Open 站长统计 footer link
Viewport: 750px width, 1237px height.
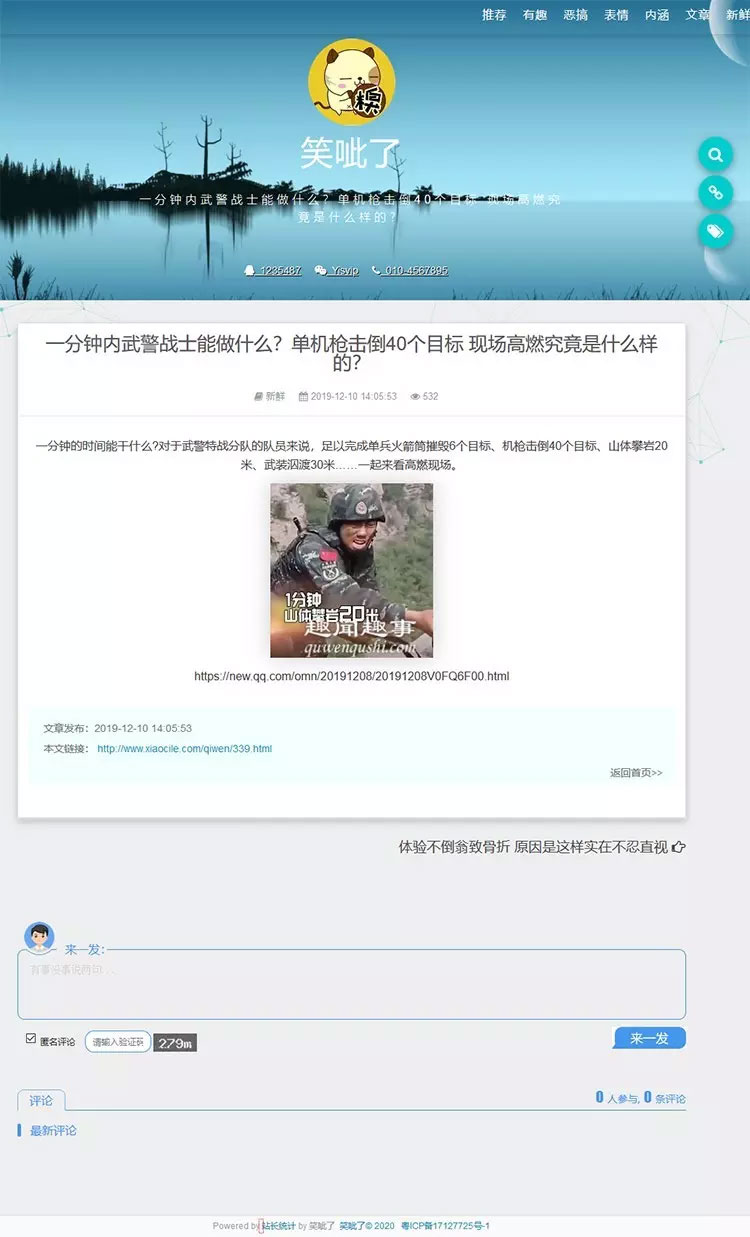pos(278,1225)
